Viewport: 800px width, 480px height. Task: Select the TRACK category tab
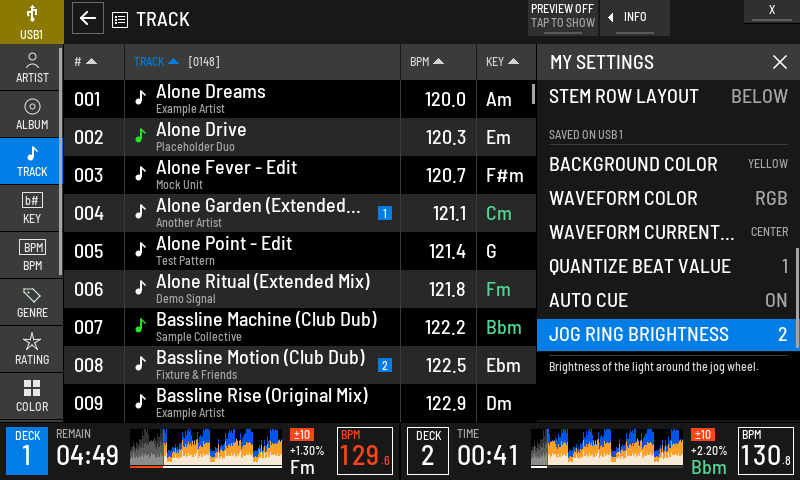point(32,162)
